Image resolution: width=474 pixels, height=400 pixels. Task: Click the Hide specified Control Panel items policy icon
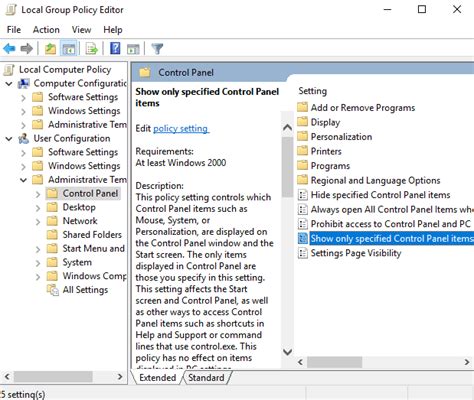[302, 195]
